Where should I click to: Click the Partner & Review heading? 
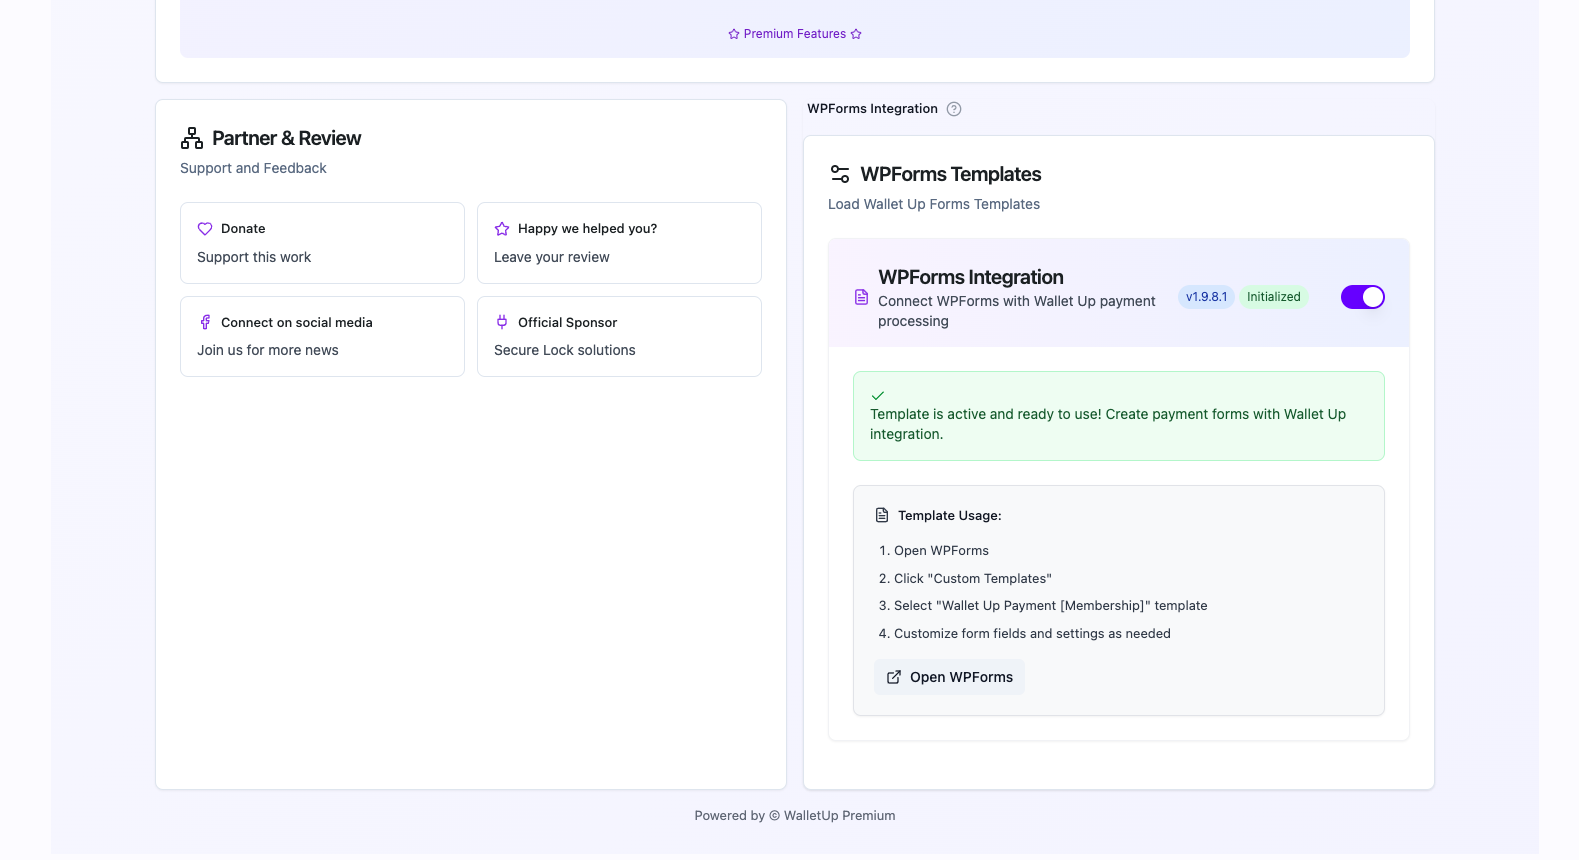pyautogui.click(x=286, y=138)
